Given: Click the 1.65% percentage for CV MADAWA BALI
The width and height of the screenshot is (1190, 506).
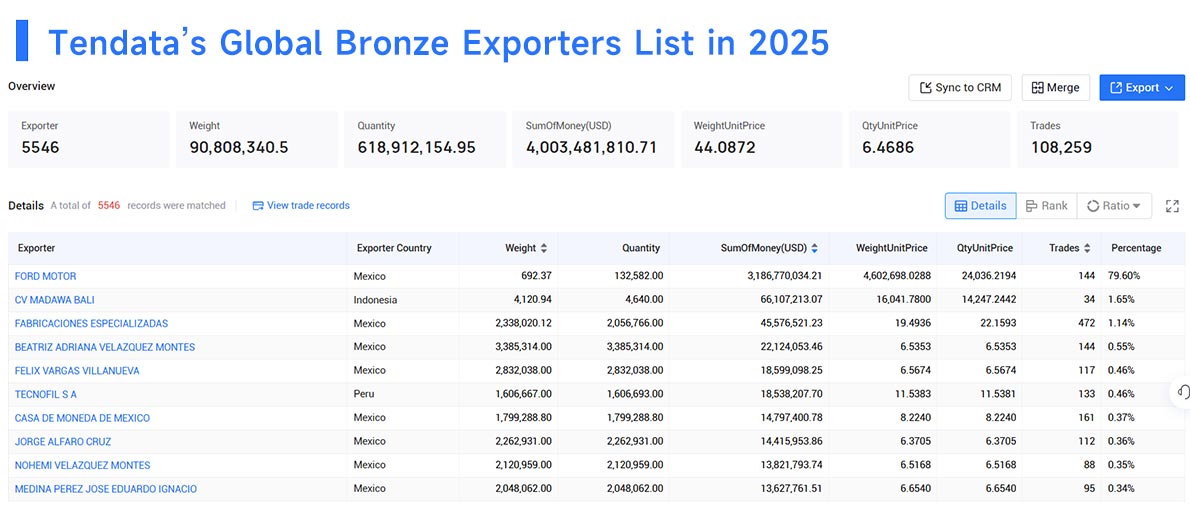Looking at the screenshot, I should coord(1122,300).
